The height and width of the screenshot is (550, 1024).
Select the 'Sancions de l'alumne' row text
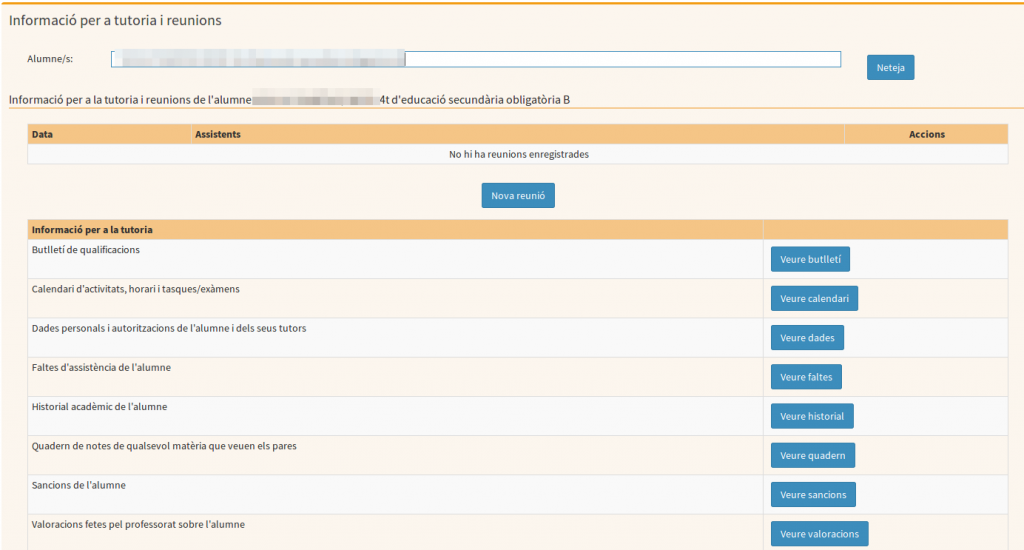79,485
